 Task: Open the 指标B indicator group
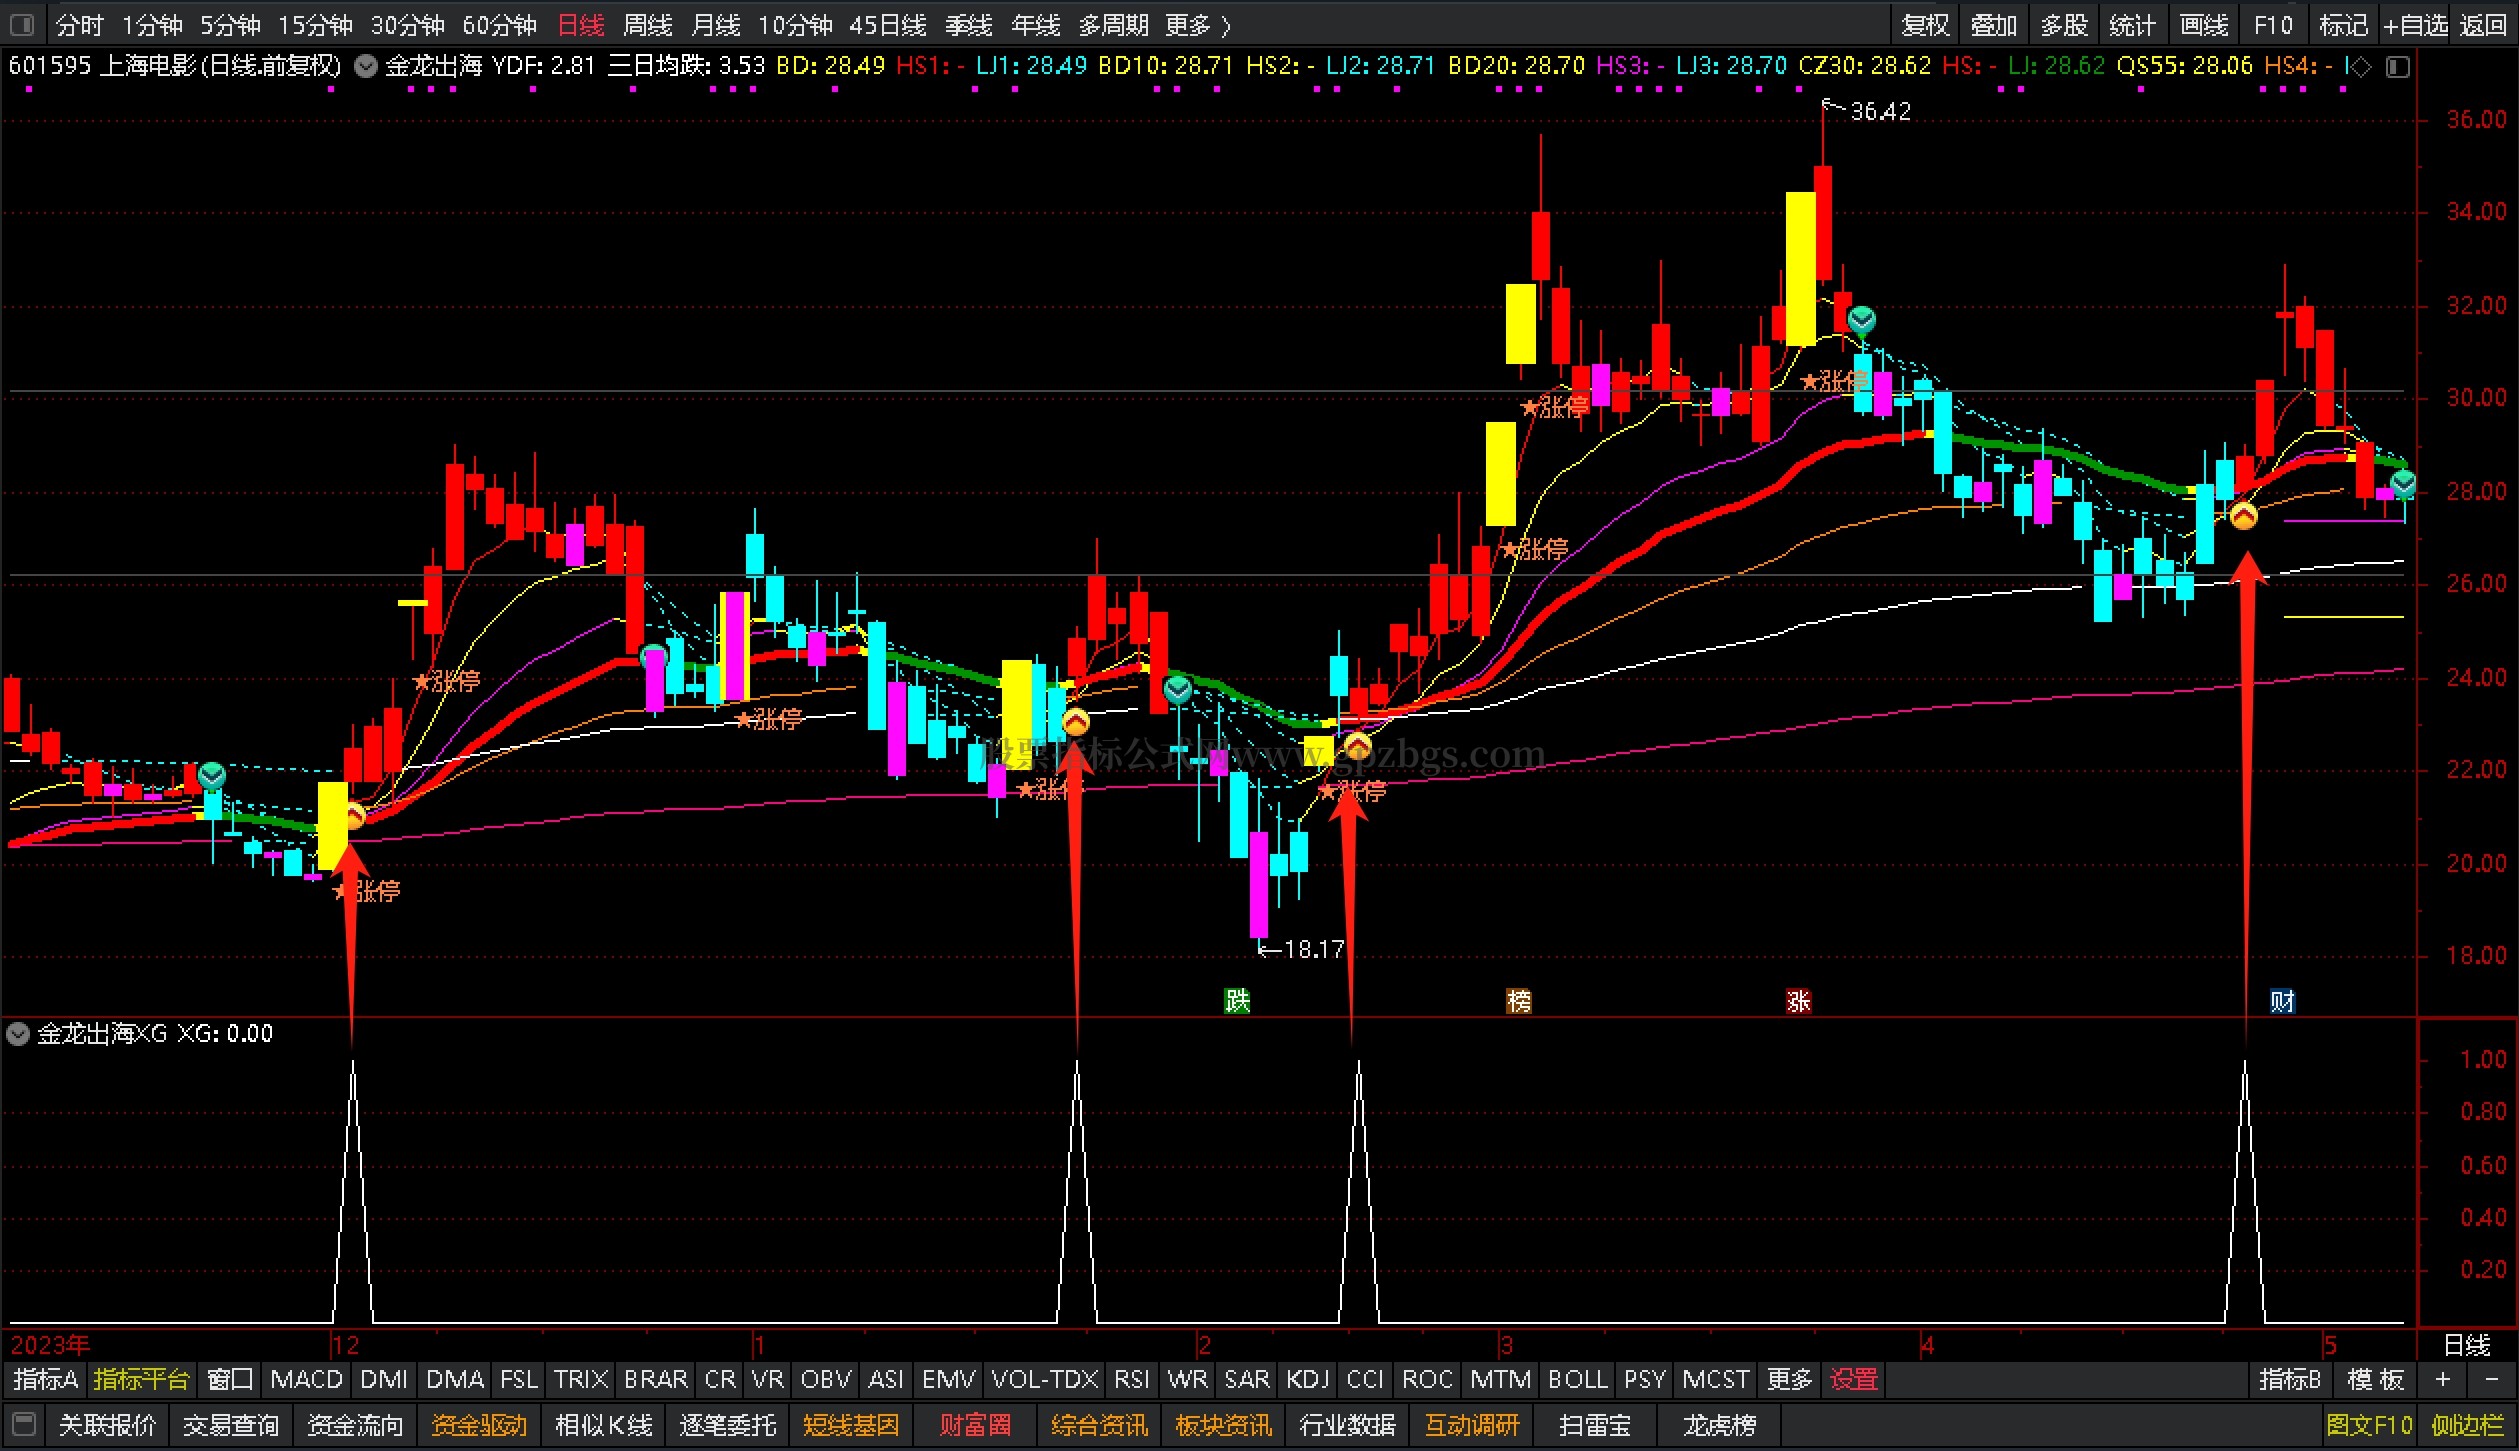[2290, 1380]
